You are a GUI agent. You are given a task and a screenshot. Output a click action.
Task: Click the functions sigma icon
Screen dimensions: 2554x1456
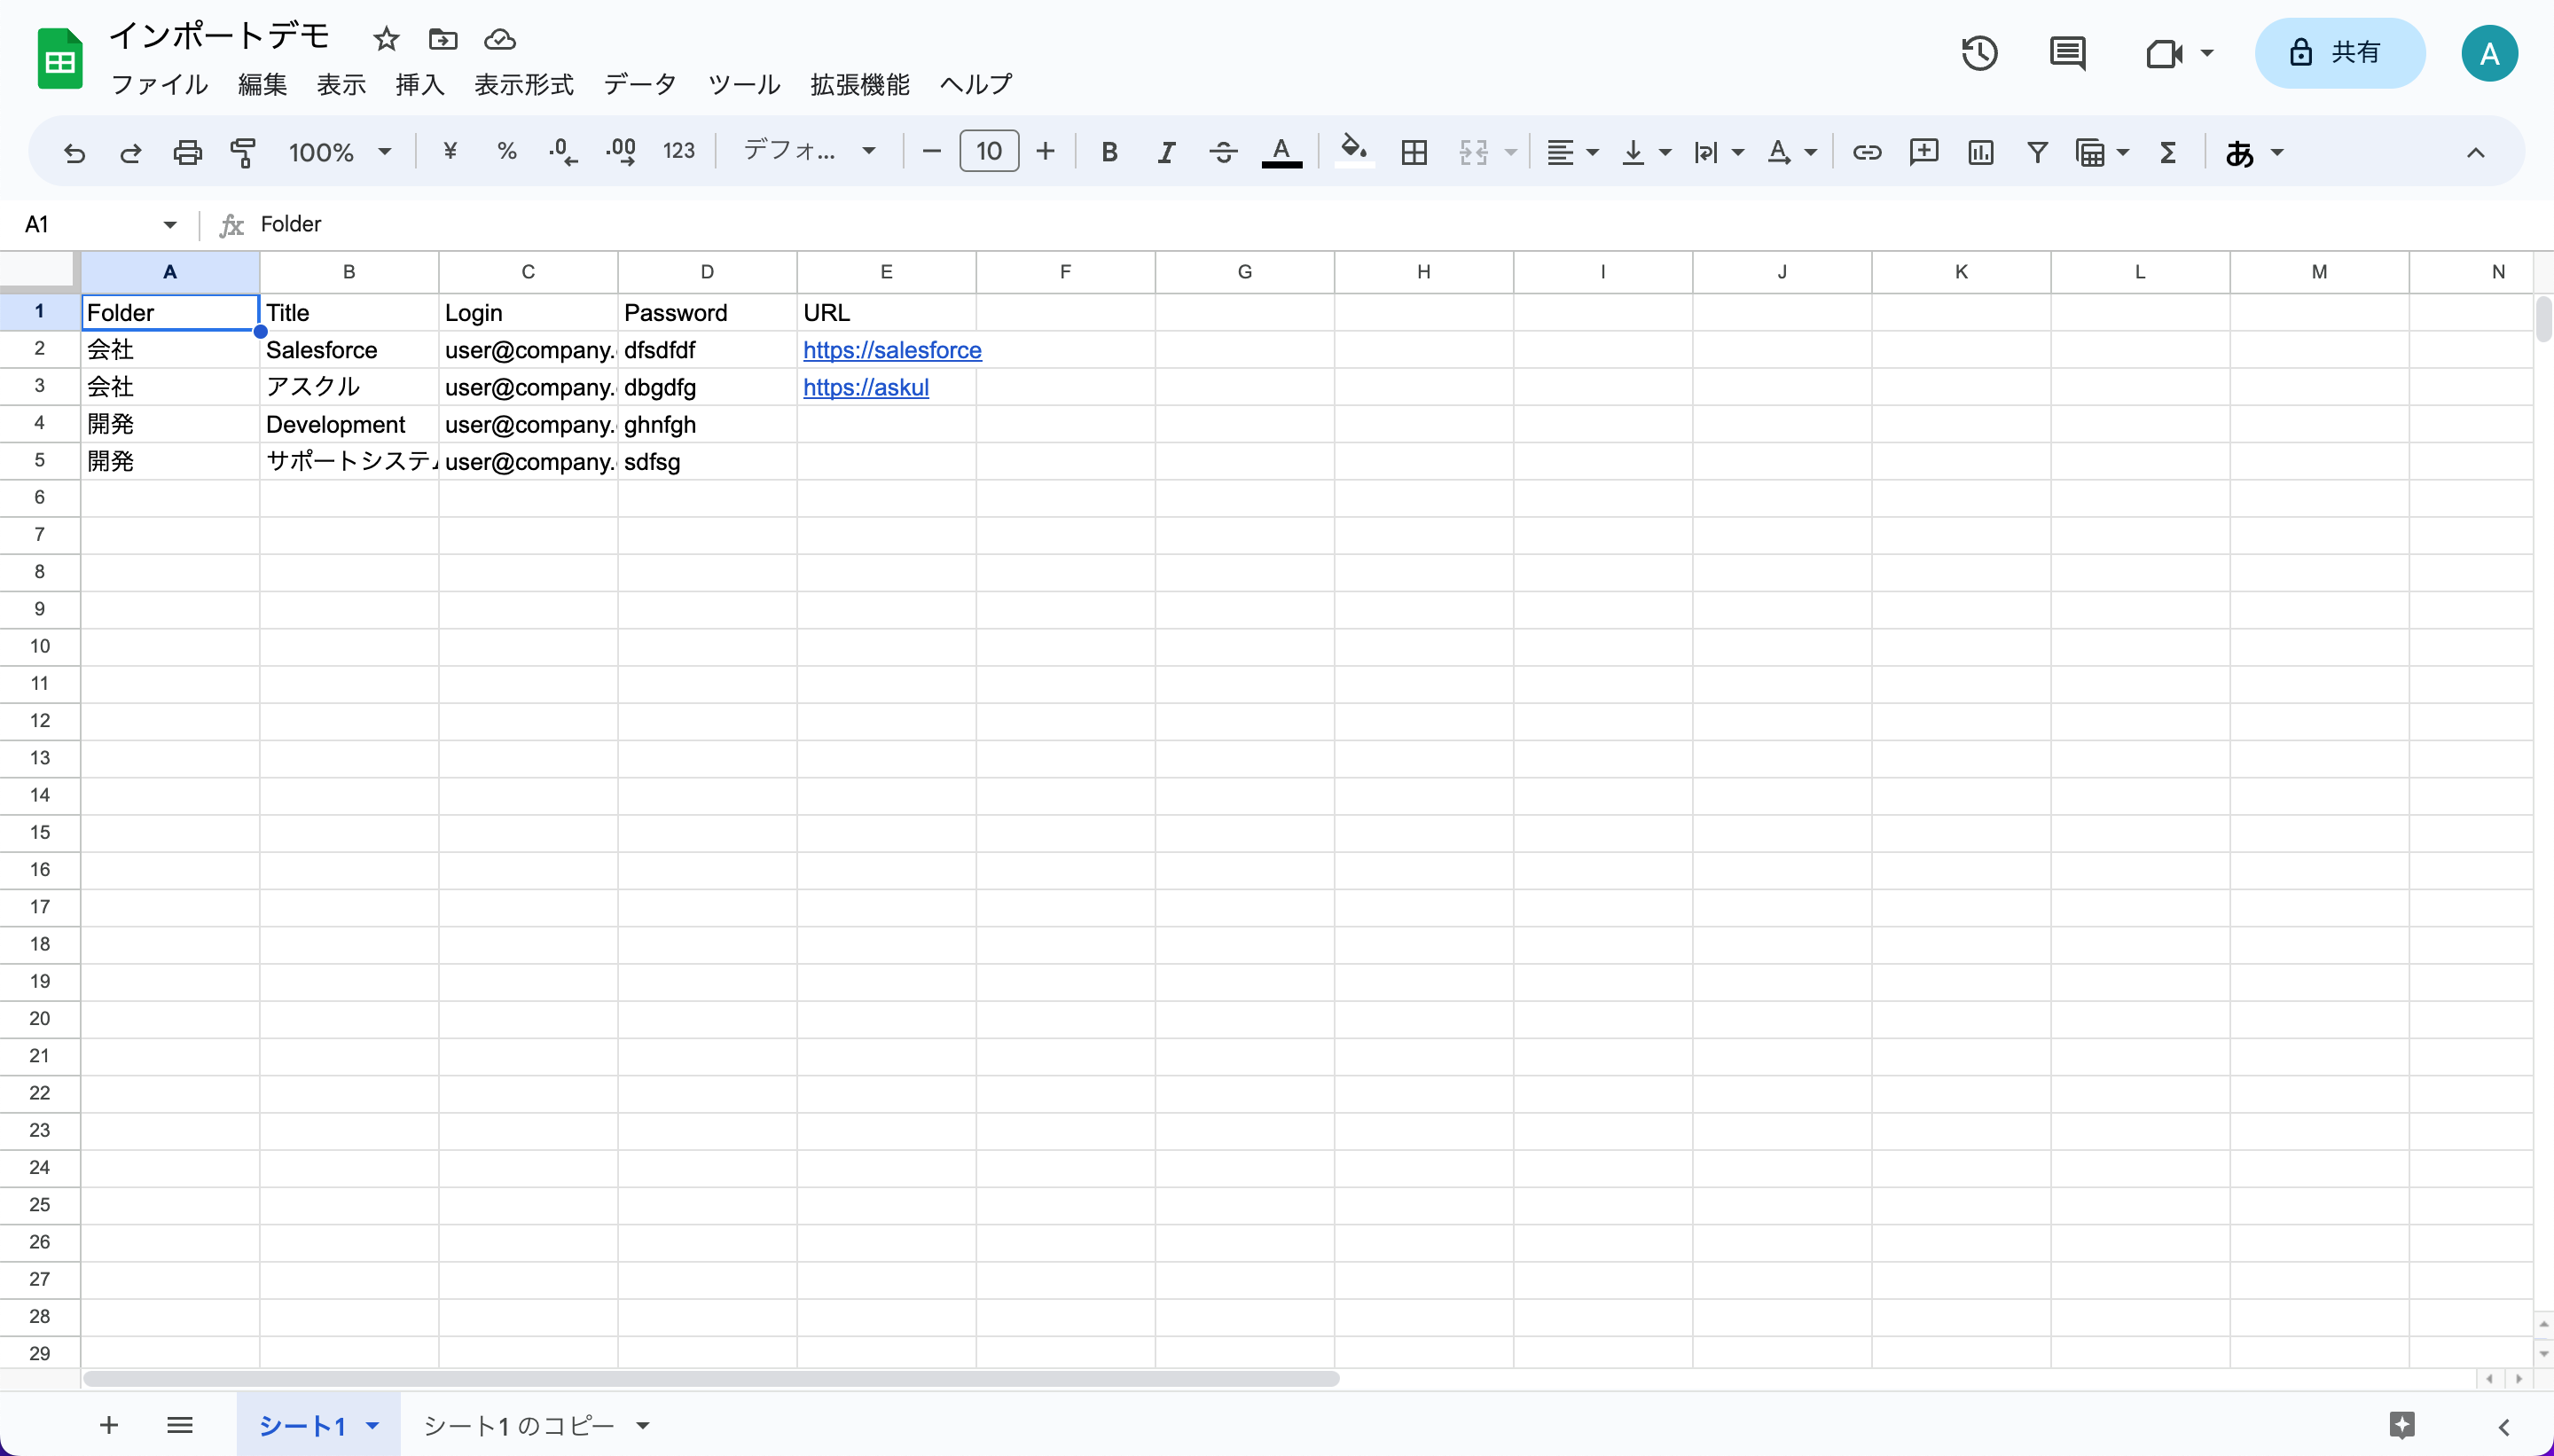pos(2168,152)
